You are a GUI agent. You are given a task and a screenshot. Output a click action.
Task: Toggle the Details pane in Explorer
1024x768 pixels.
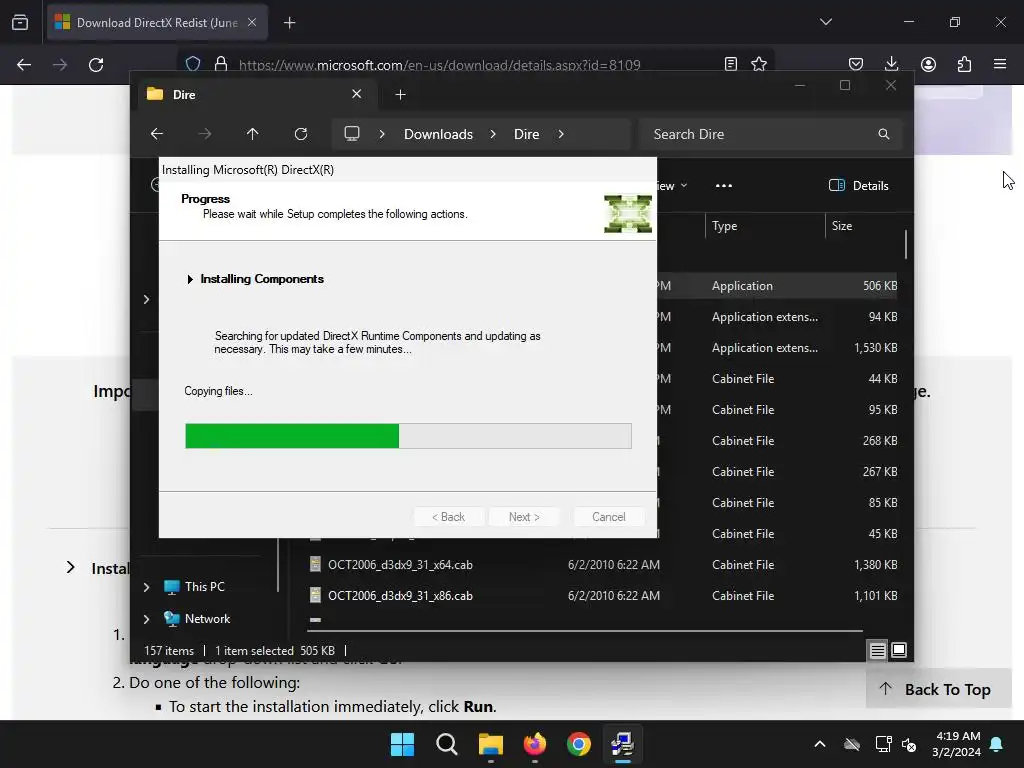[x=859, y=185]
